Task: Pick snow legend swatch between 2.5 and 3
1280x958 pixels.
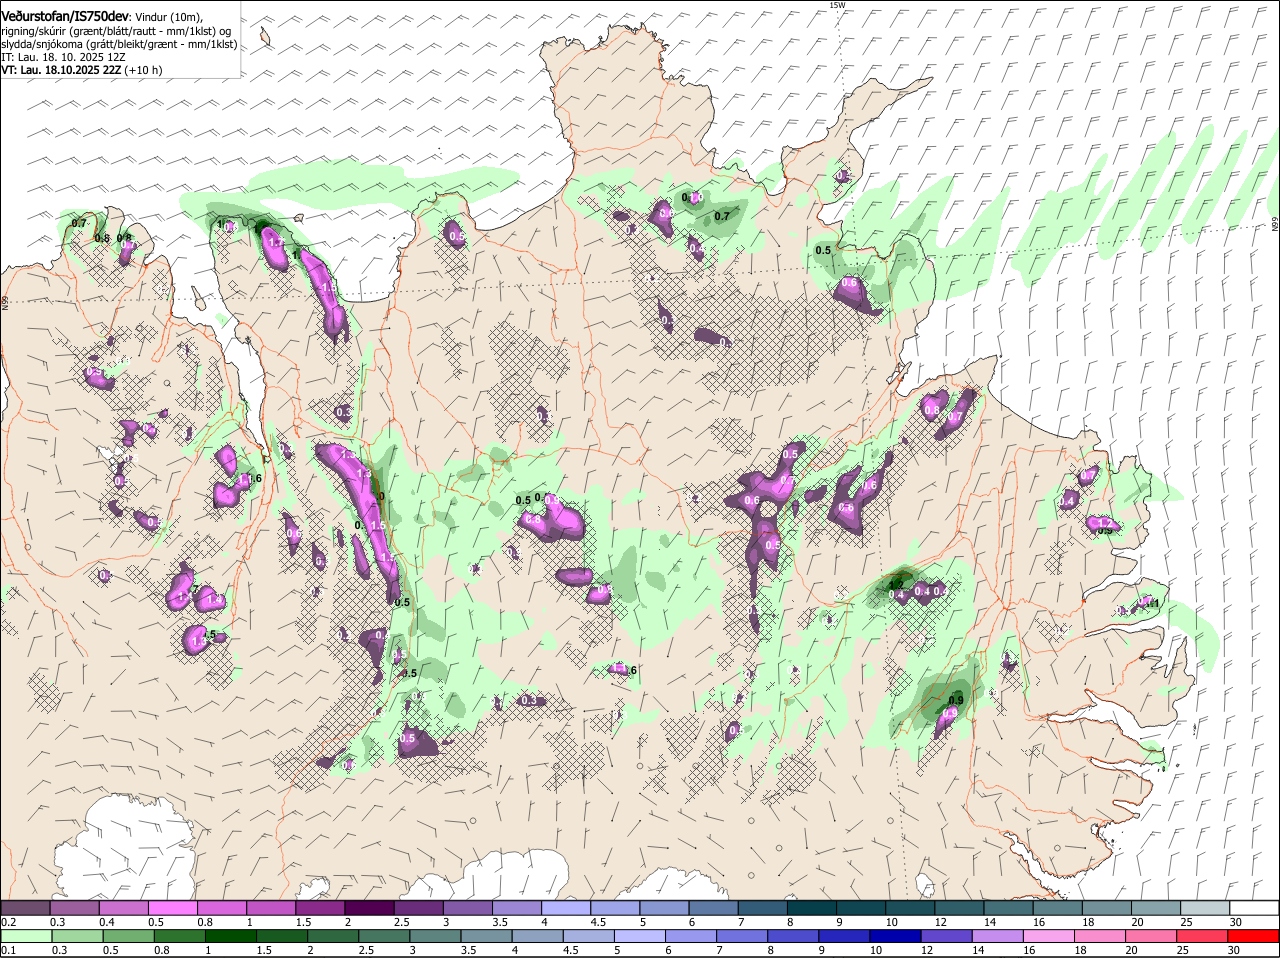Action: [418, 908]
